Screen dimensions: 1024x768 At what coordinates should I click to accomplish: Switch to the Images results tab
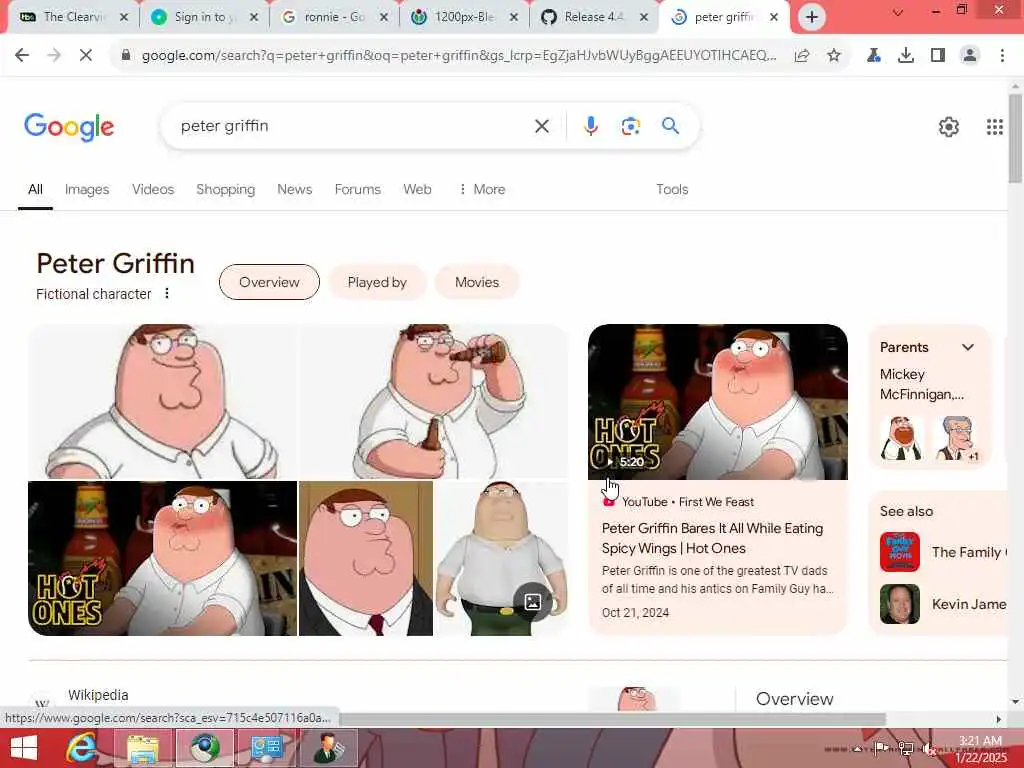click(x=87, y=189)
